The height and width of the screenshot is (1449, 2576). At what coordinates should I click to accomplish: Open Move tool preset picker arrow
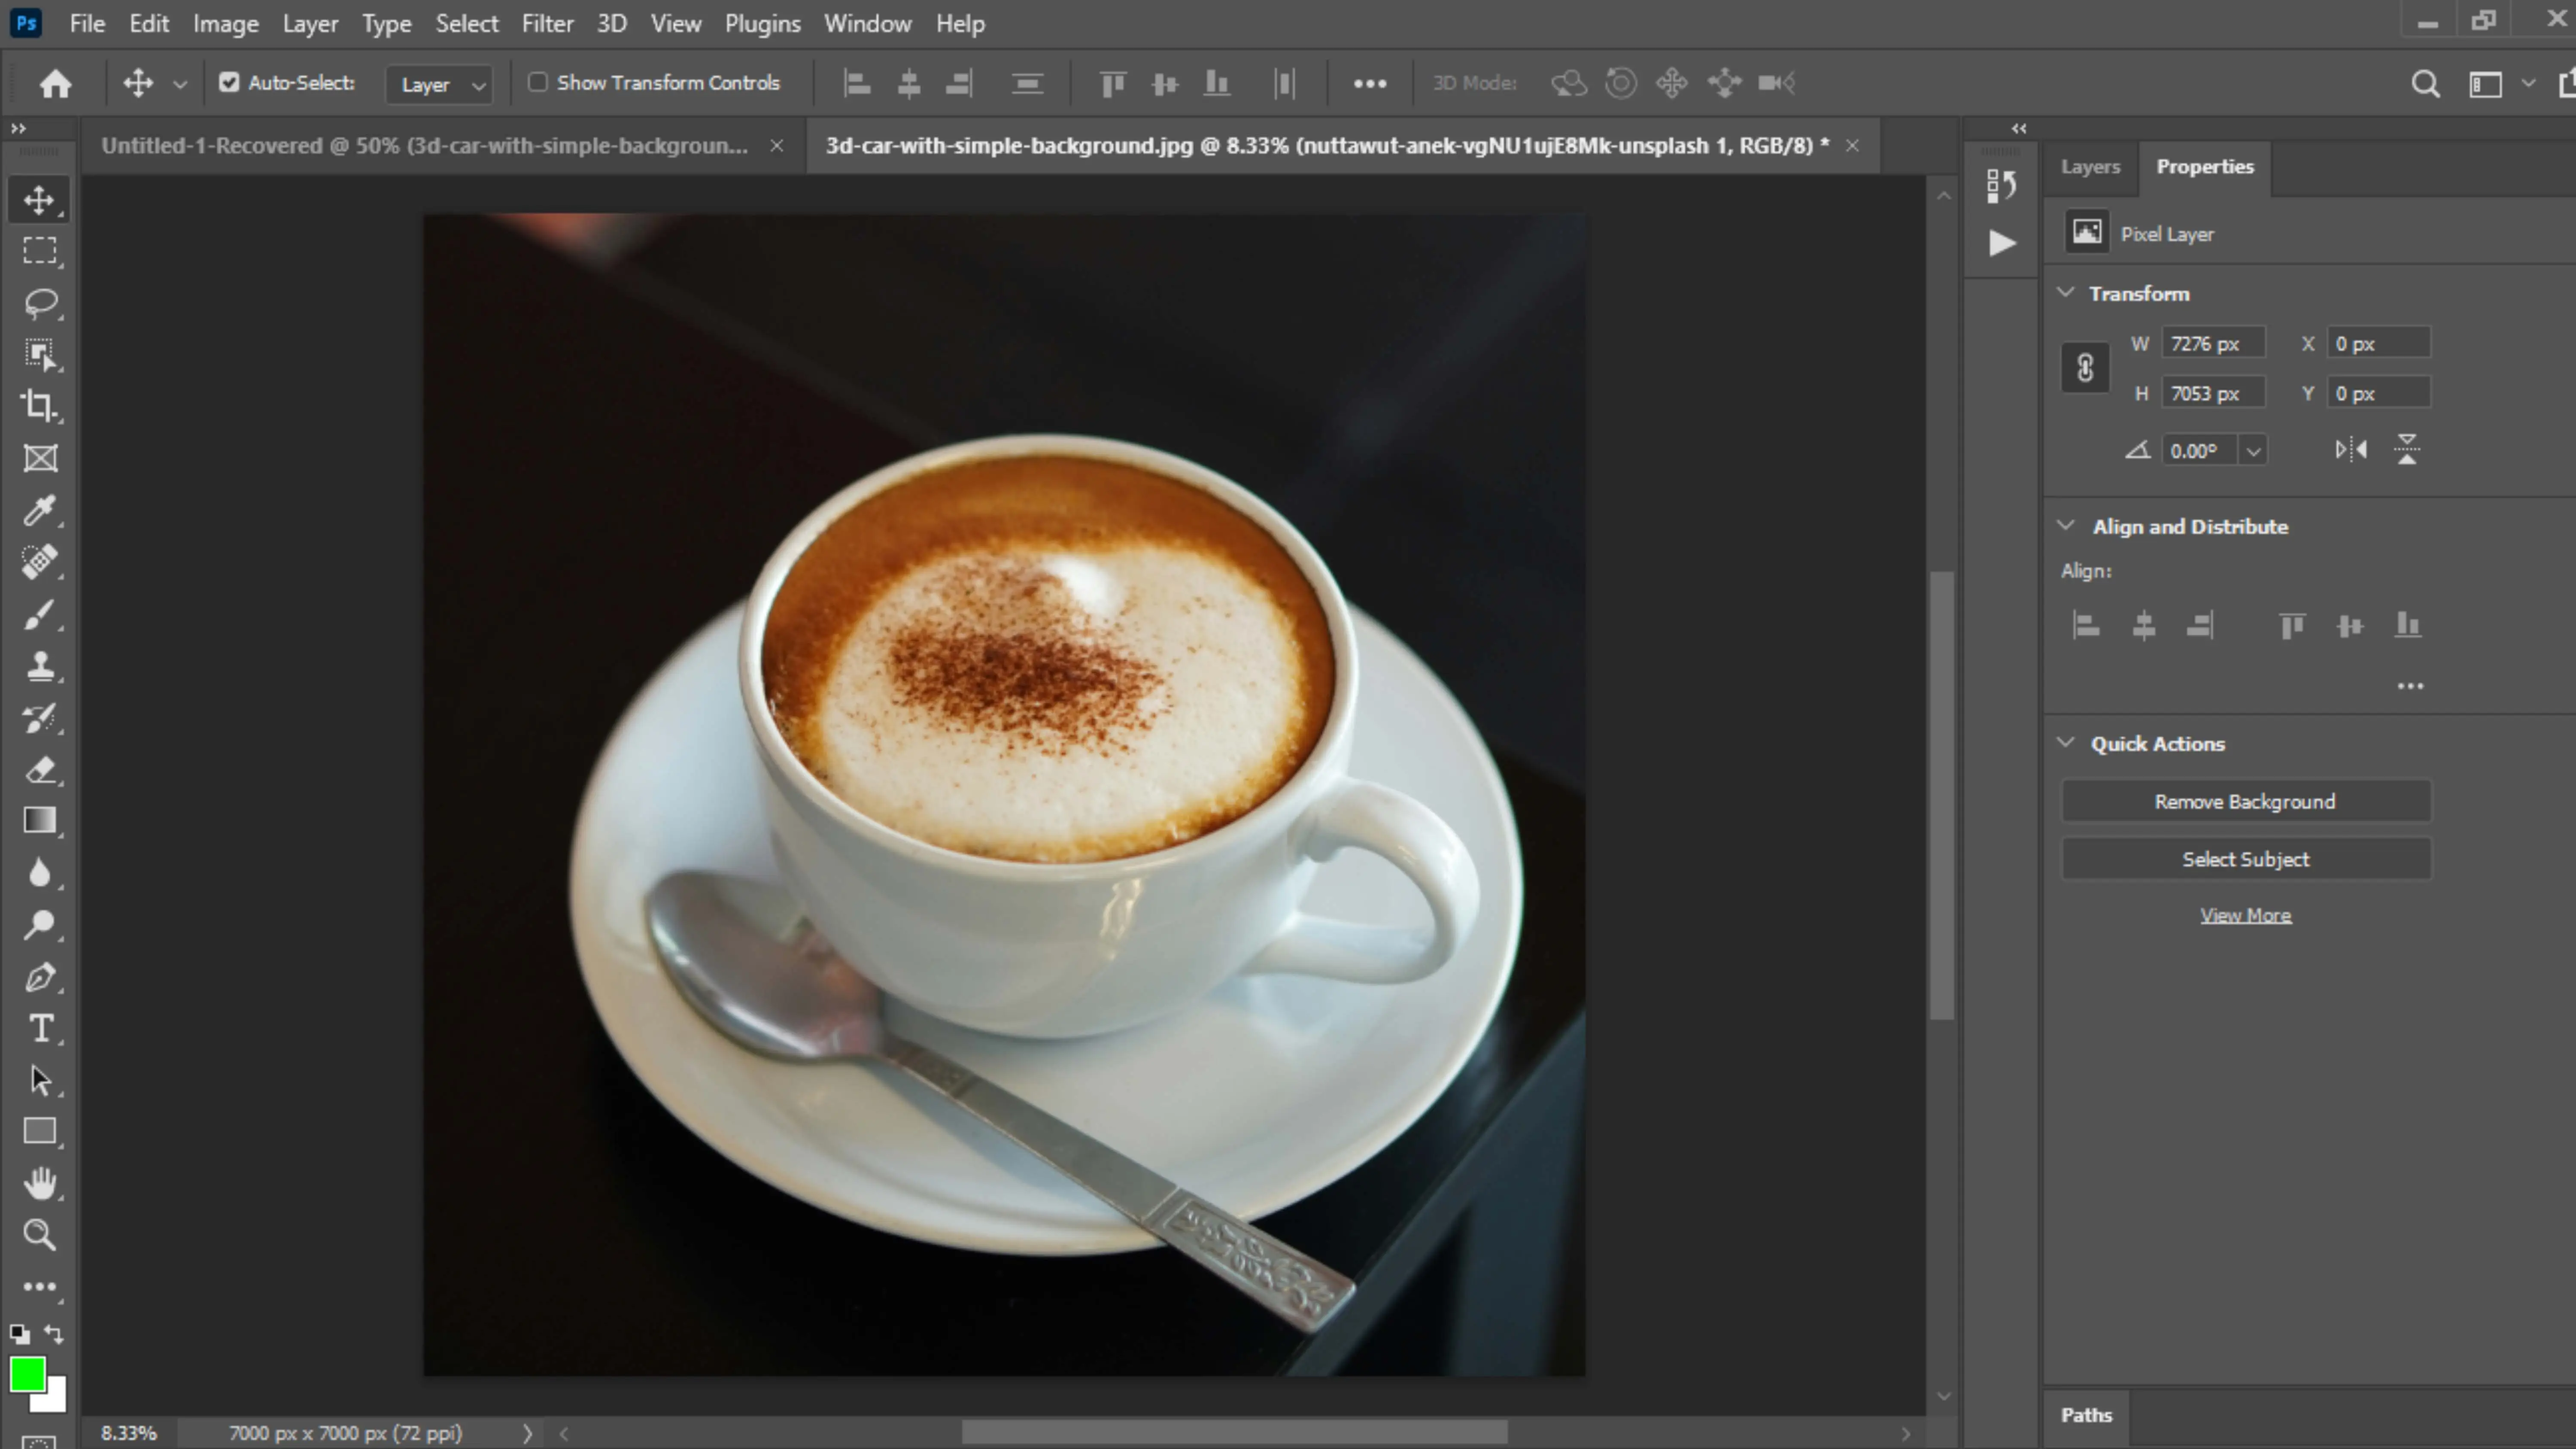coord(180,84)
